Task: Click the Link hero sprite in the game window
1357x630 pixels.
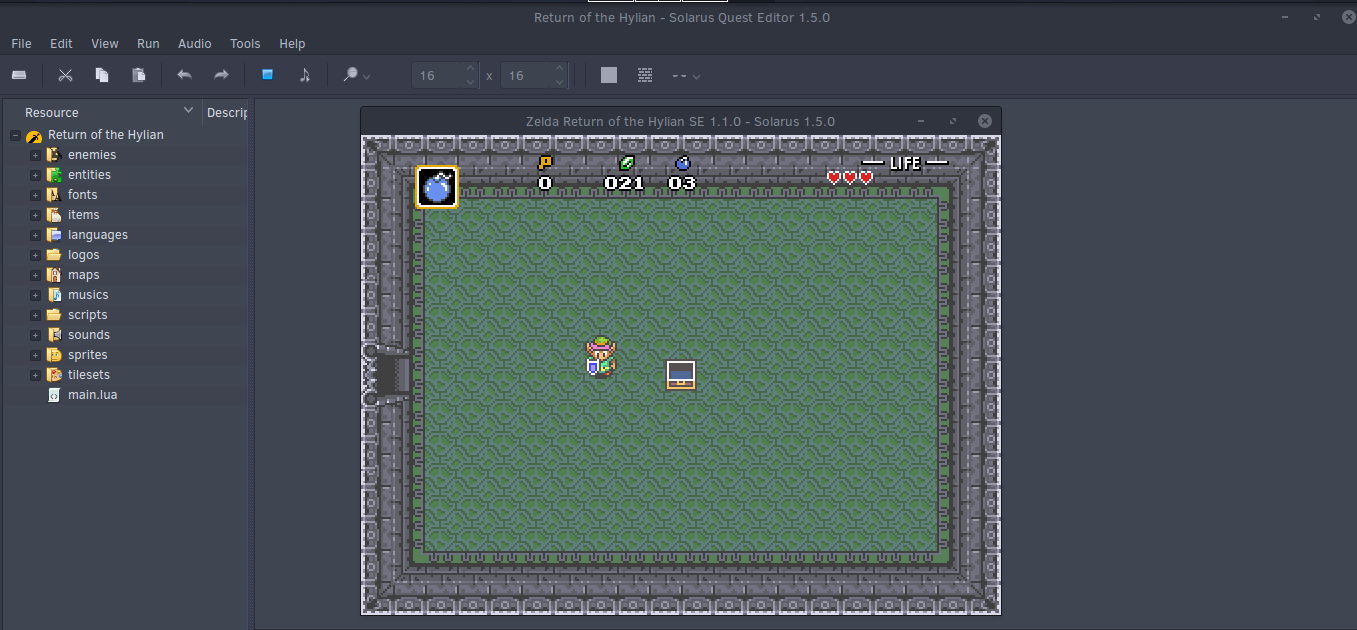Action: [x=601, y=357]
